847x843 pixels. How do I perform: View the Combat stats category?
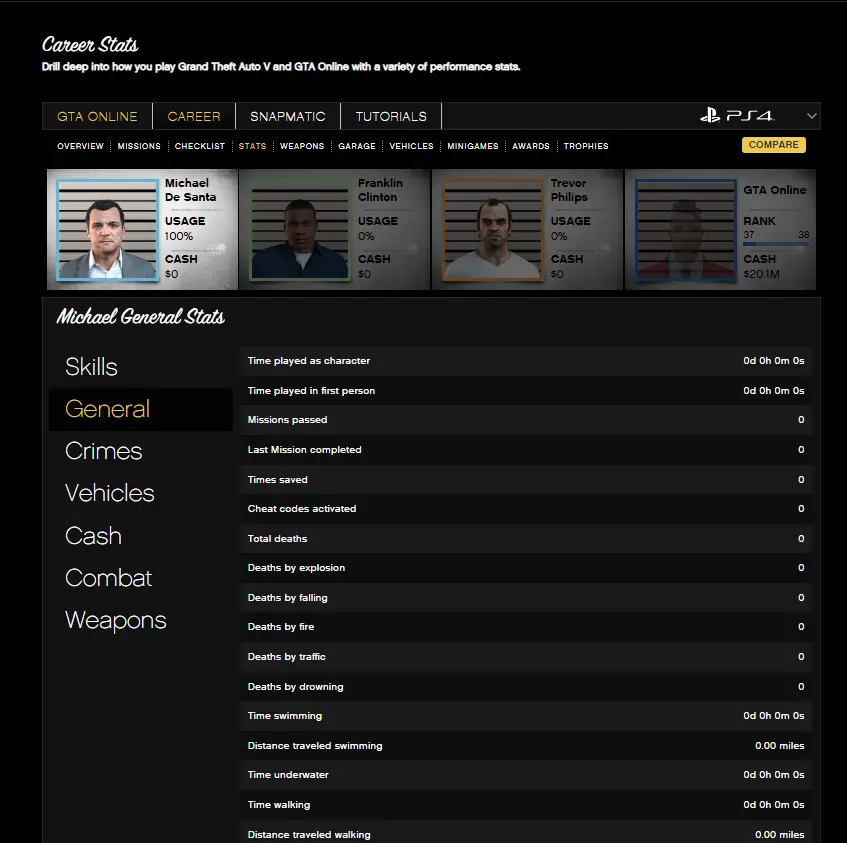(109, 578)
